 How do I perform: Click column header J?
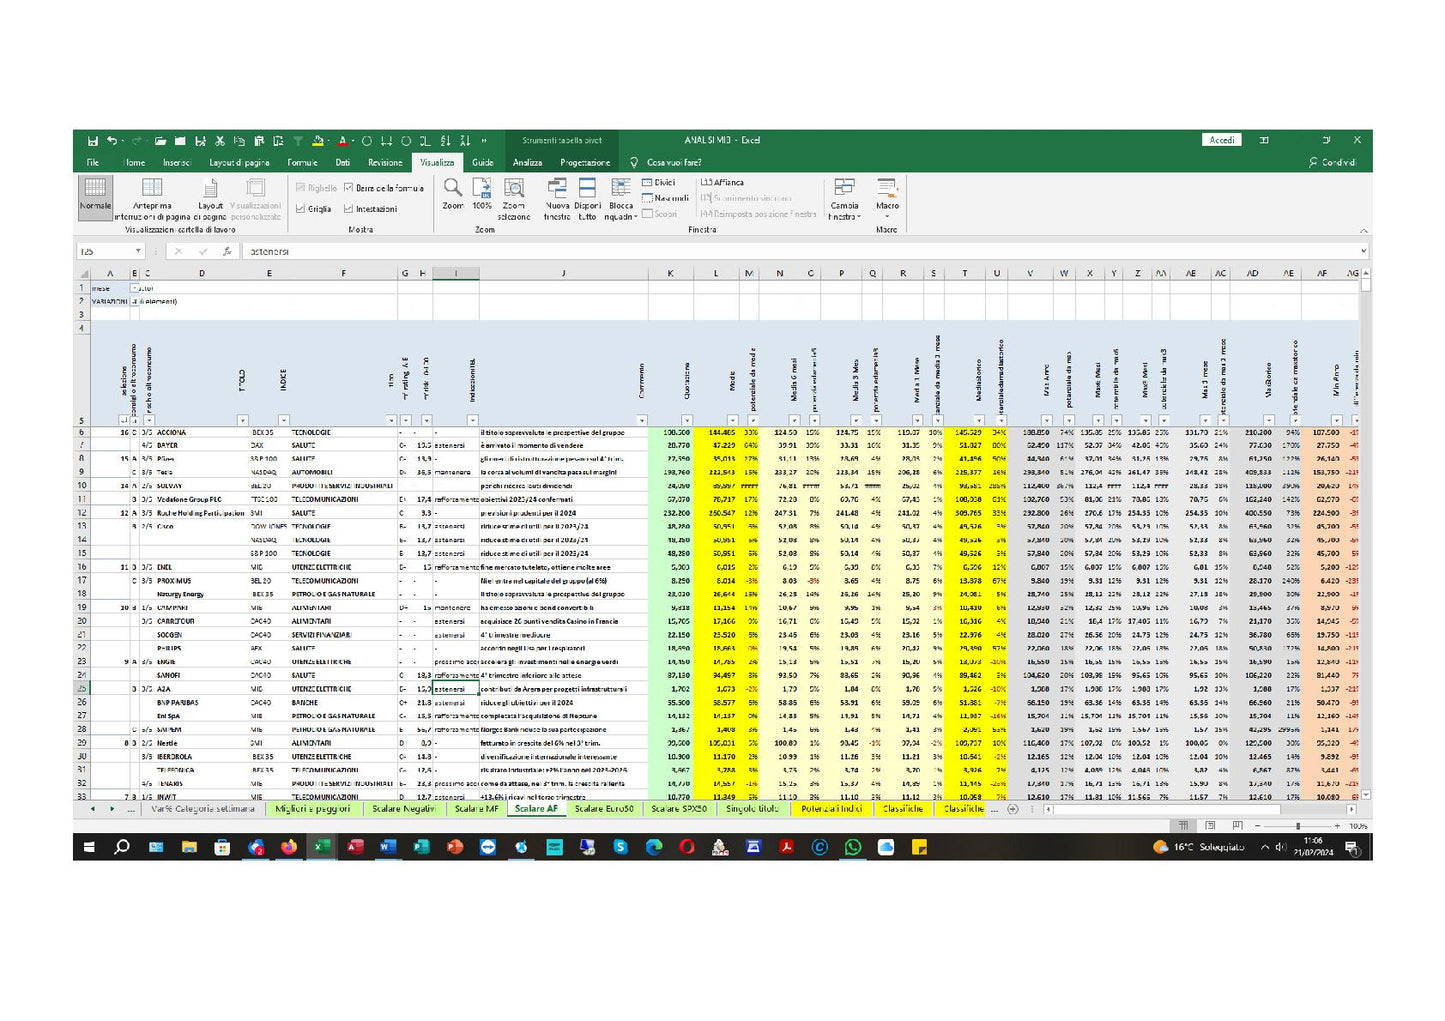pyautogui.click(x=563, y=273)
